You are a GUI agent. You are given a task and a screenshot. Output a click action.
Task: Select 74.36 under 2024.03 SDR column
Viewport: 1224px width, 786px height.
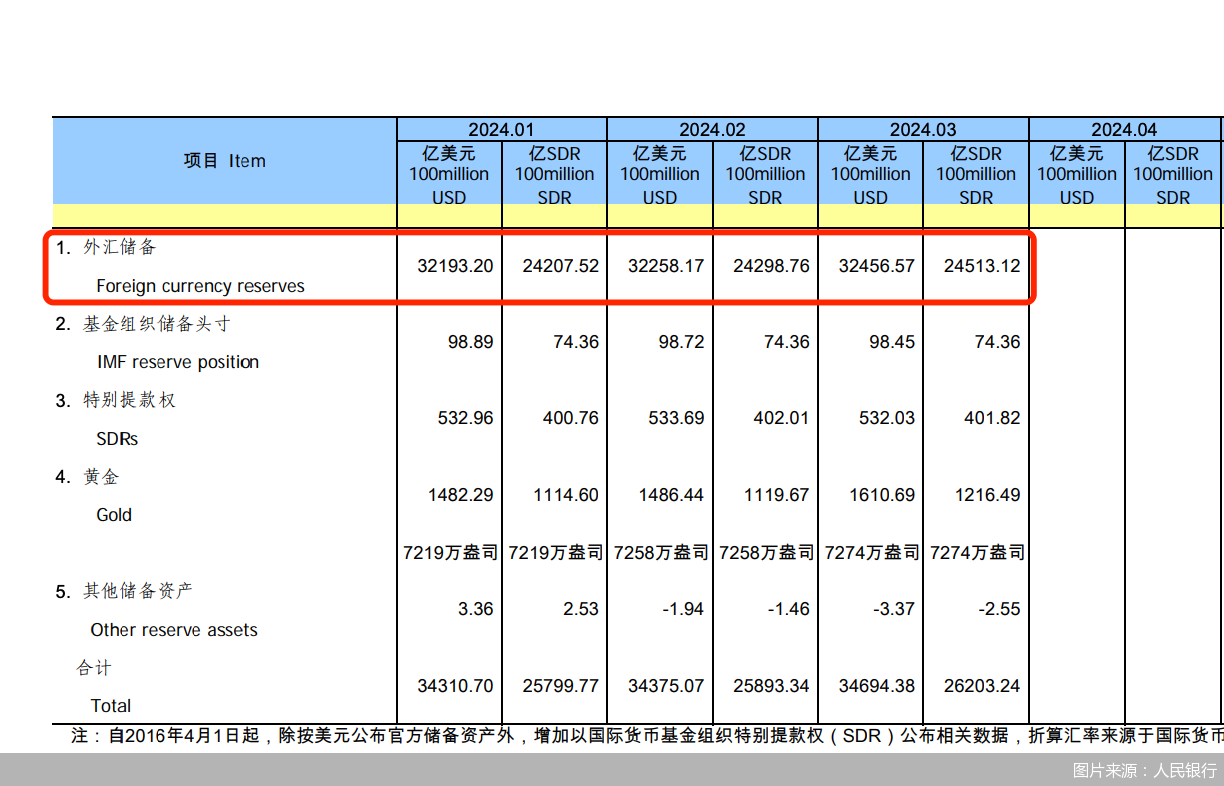(997, 342)
